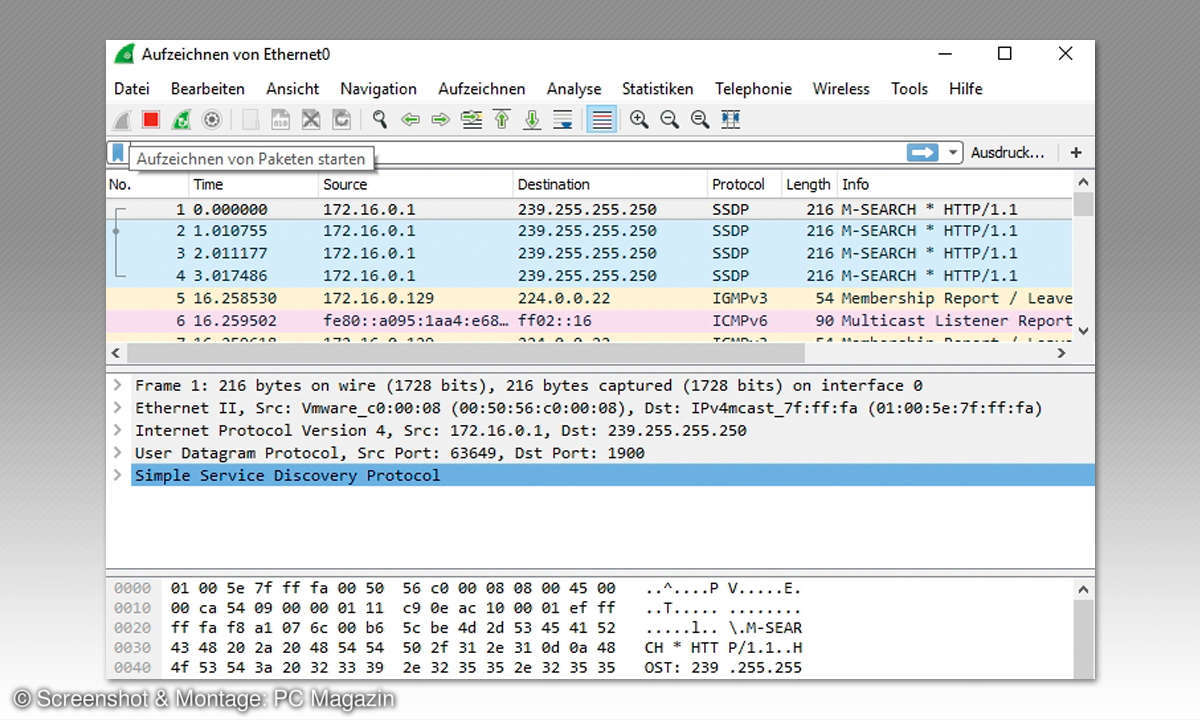The width and height of the screenshot is (1200, 720).
Task: Select packet 3 at time 2.011177
Action: coord(590,254)
